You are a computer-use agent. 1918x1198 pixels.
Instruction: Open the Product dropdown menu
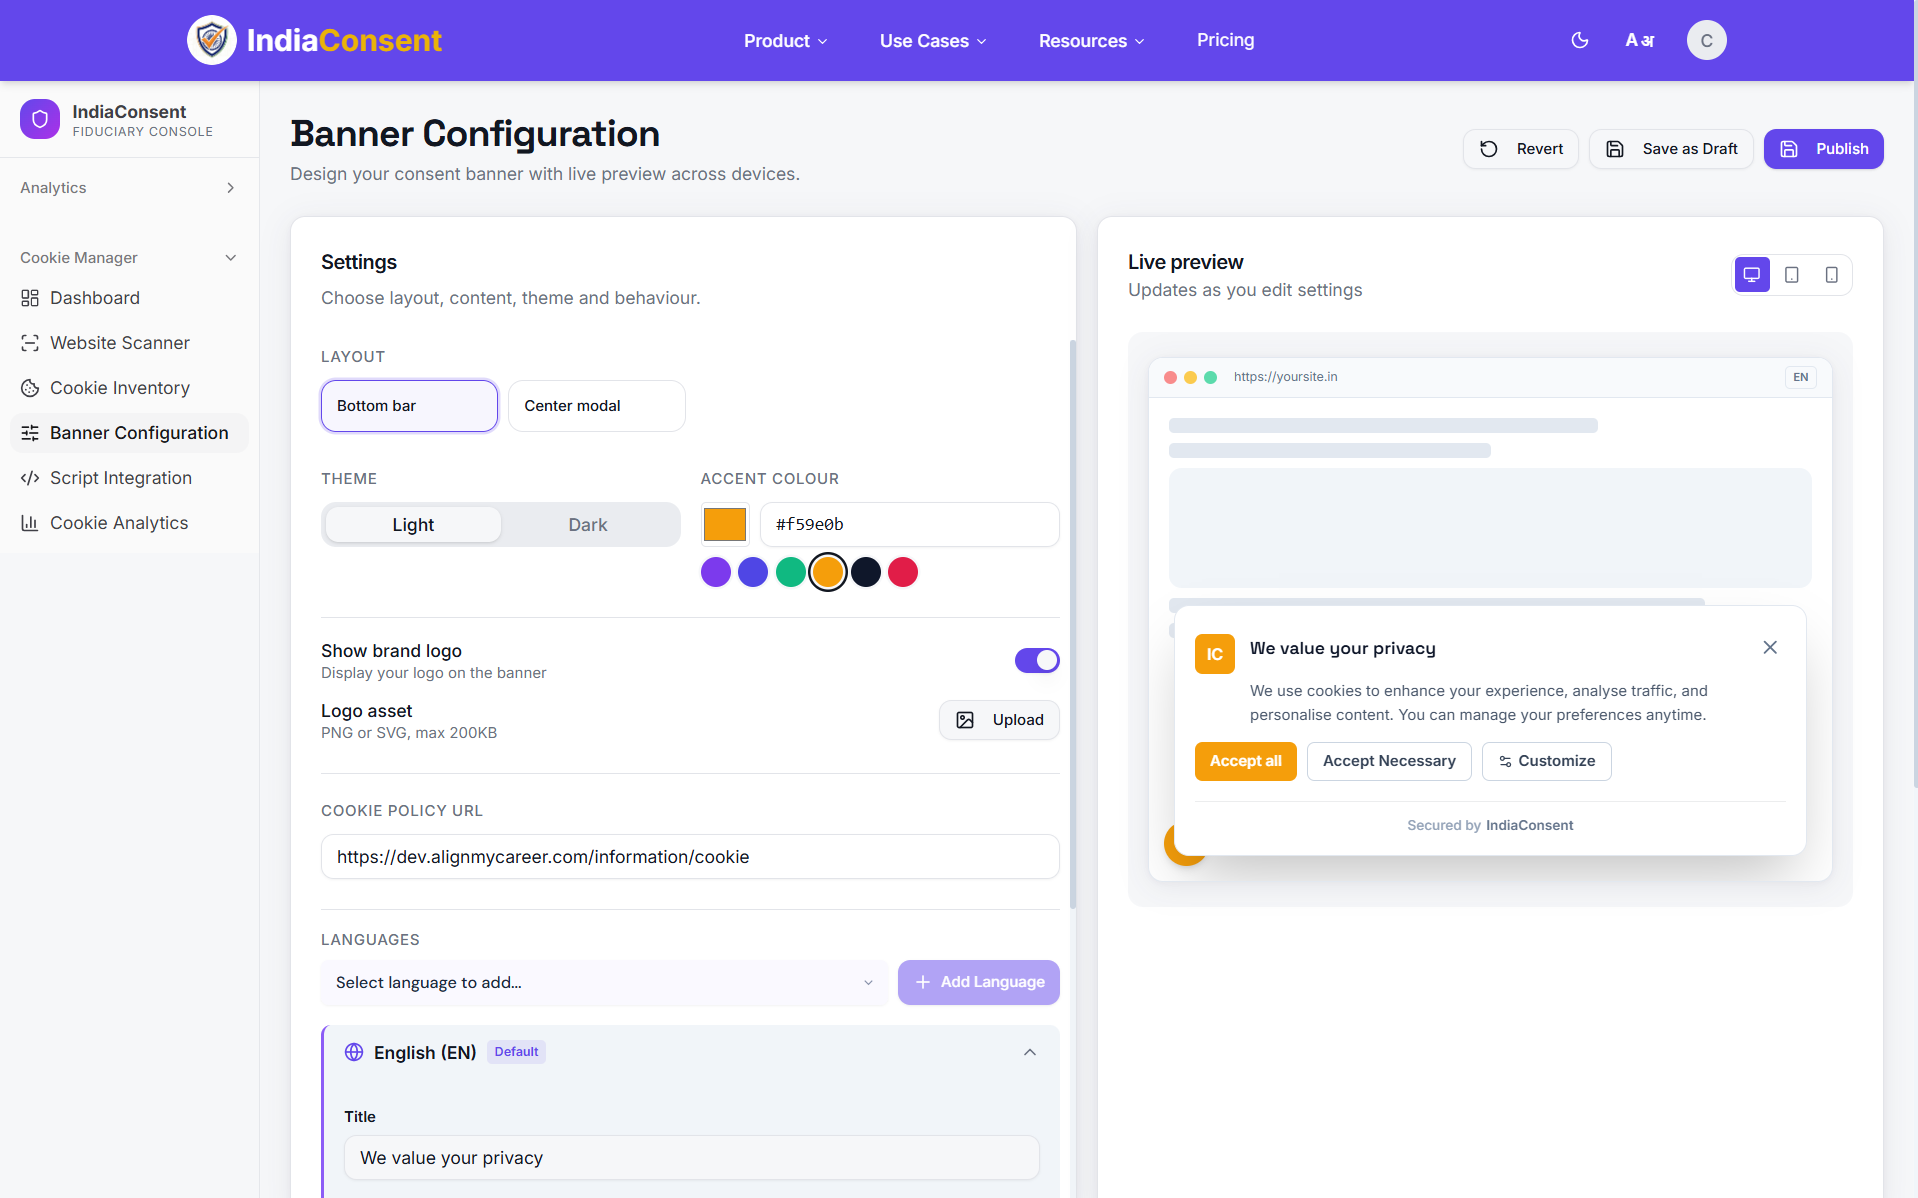pyautogui.click(x=786, y=41)
